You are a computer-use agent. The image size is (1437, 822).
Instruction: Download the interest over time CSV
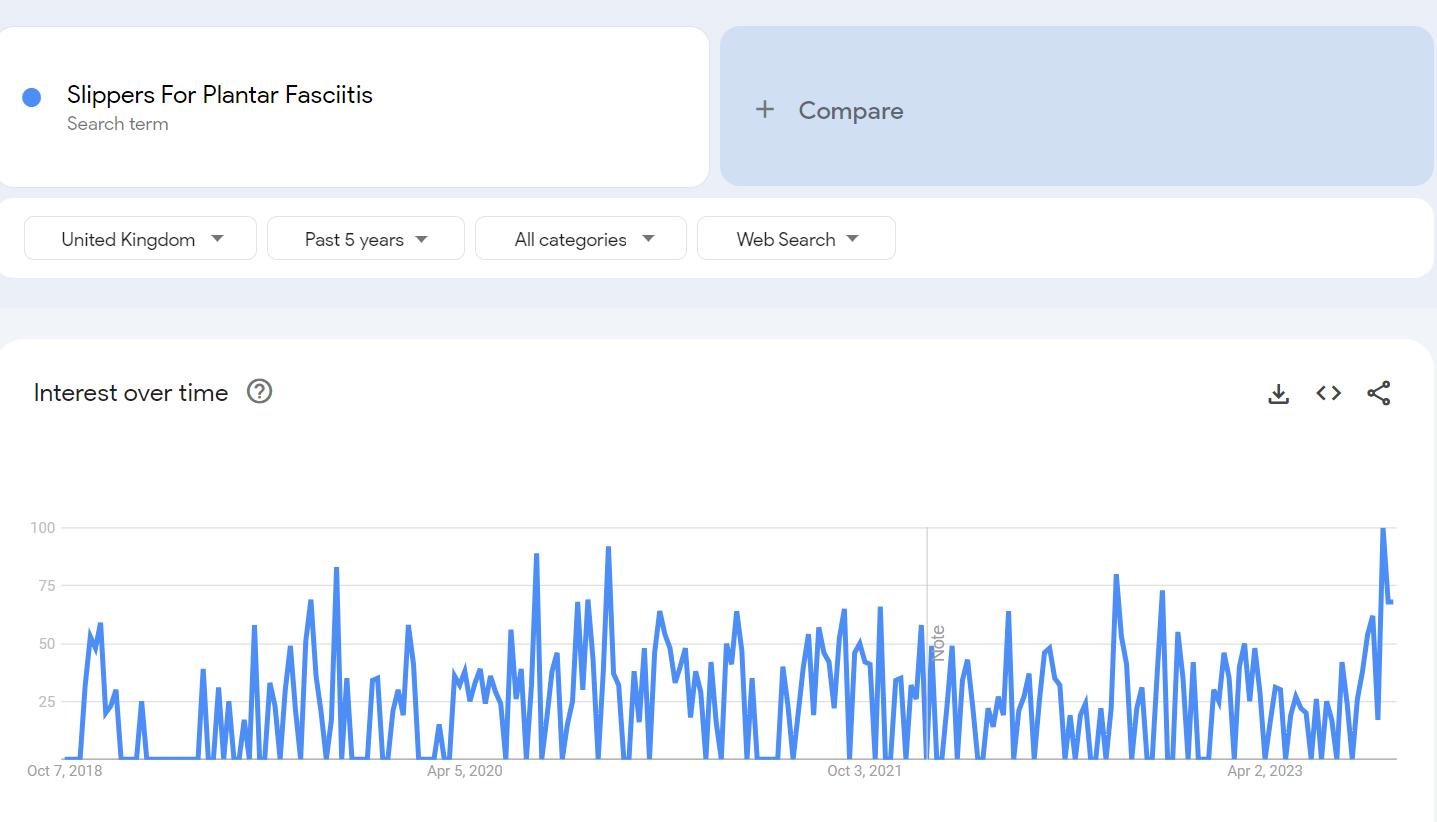1278,394
